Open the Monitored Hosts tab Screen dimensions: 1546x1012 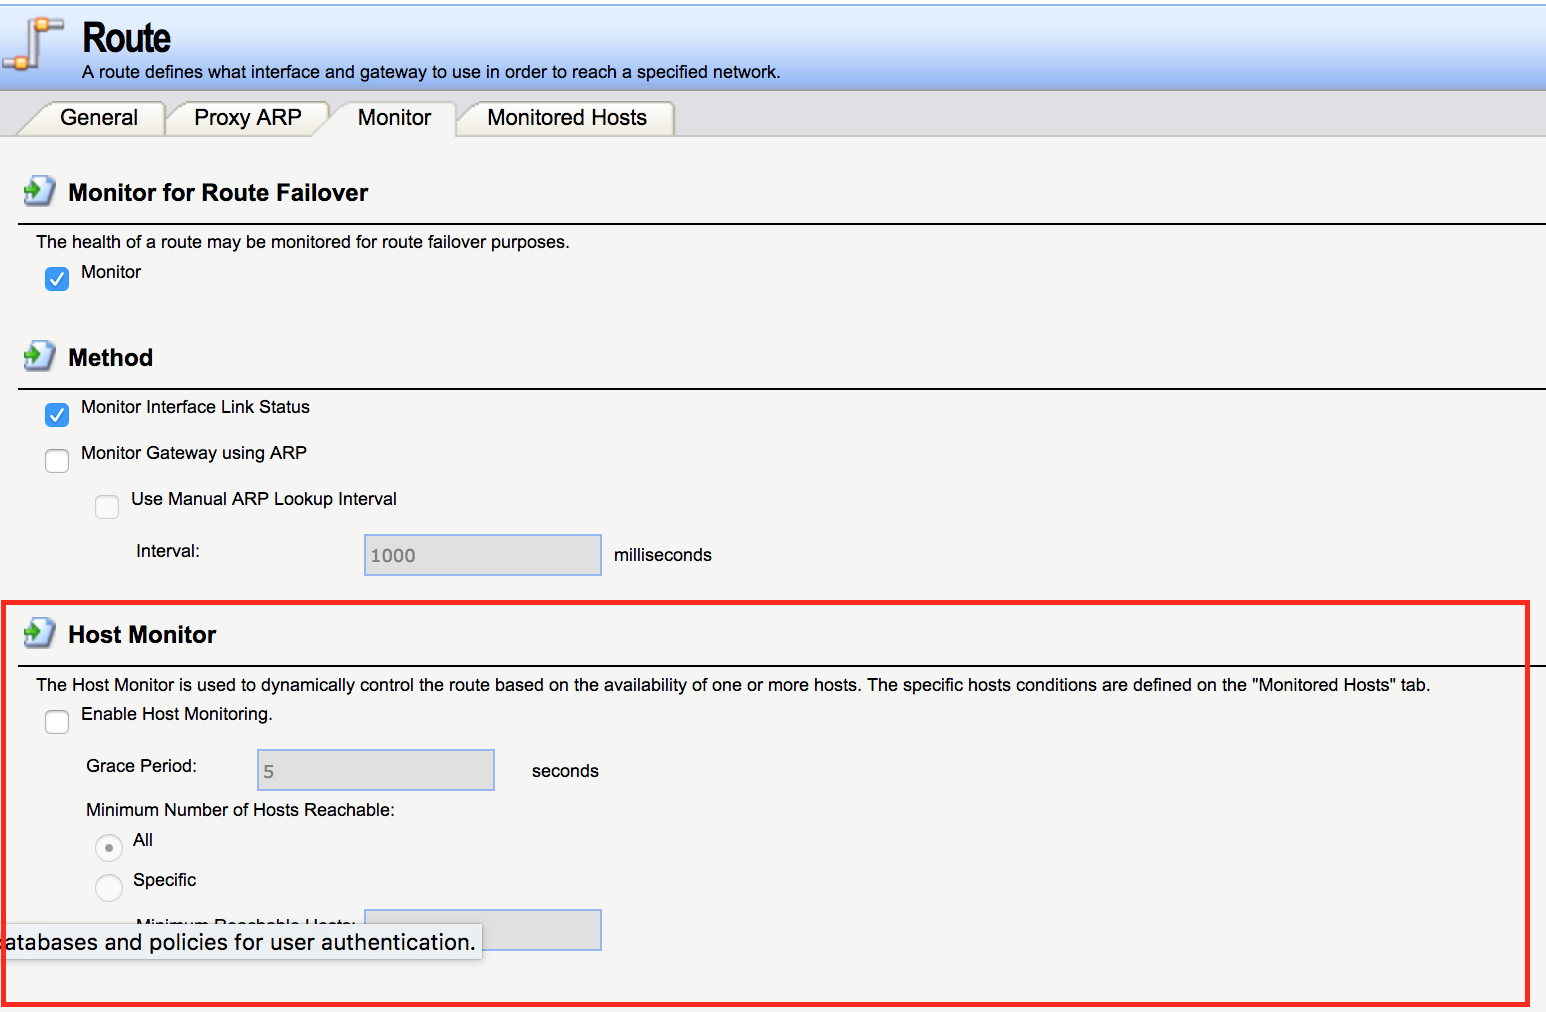[x=566, y=118]
